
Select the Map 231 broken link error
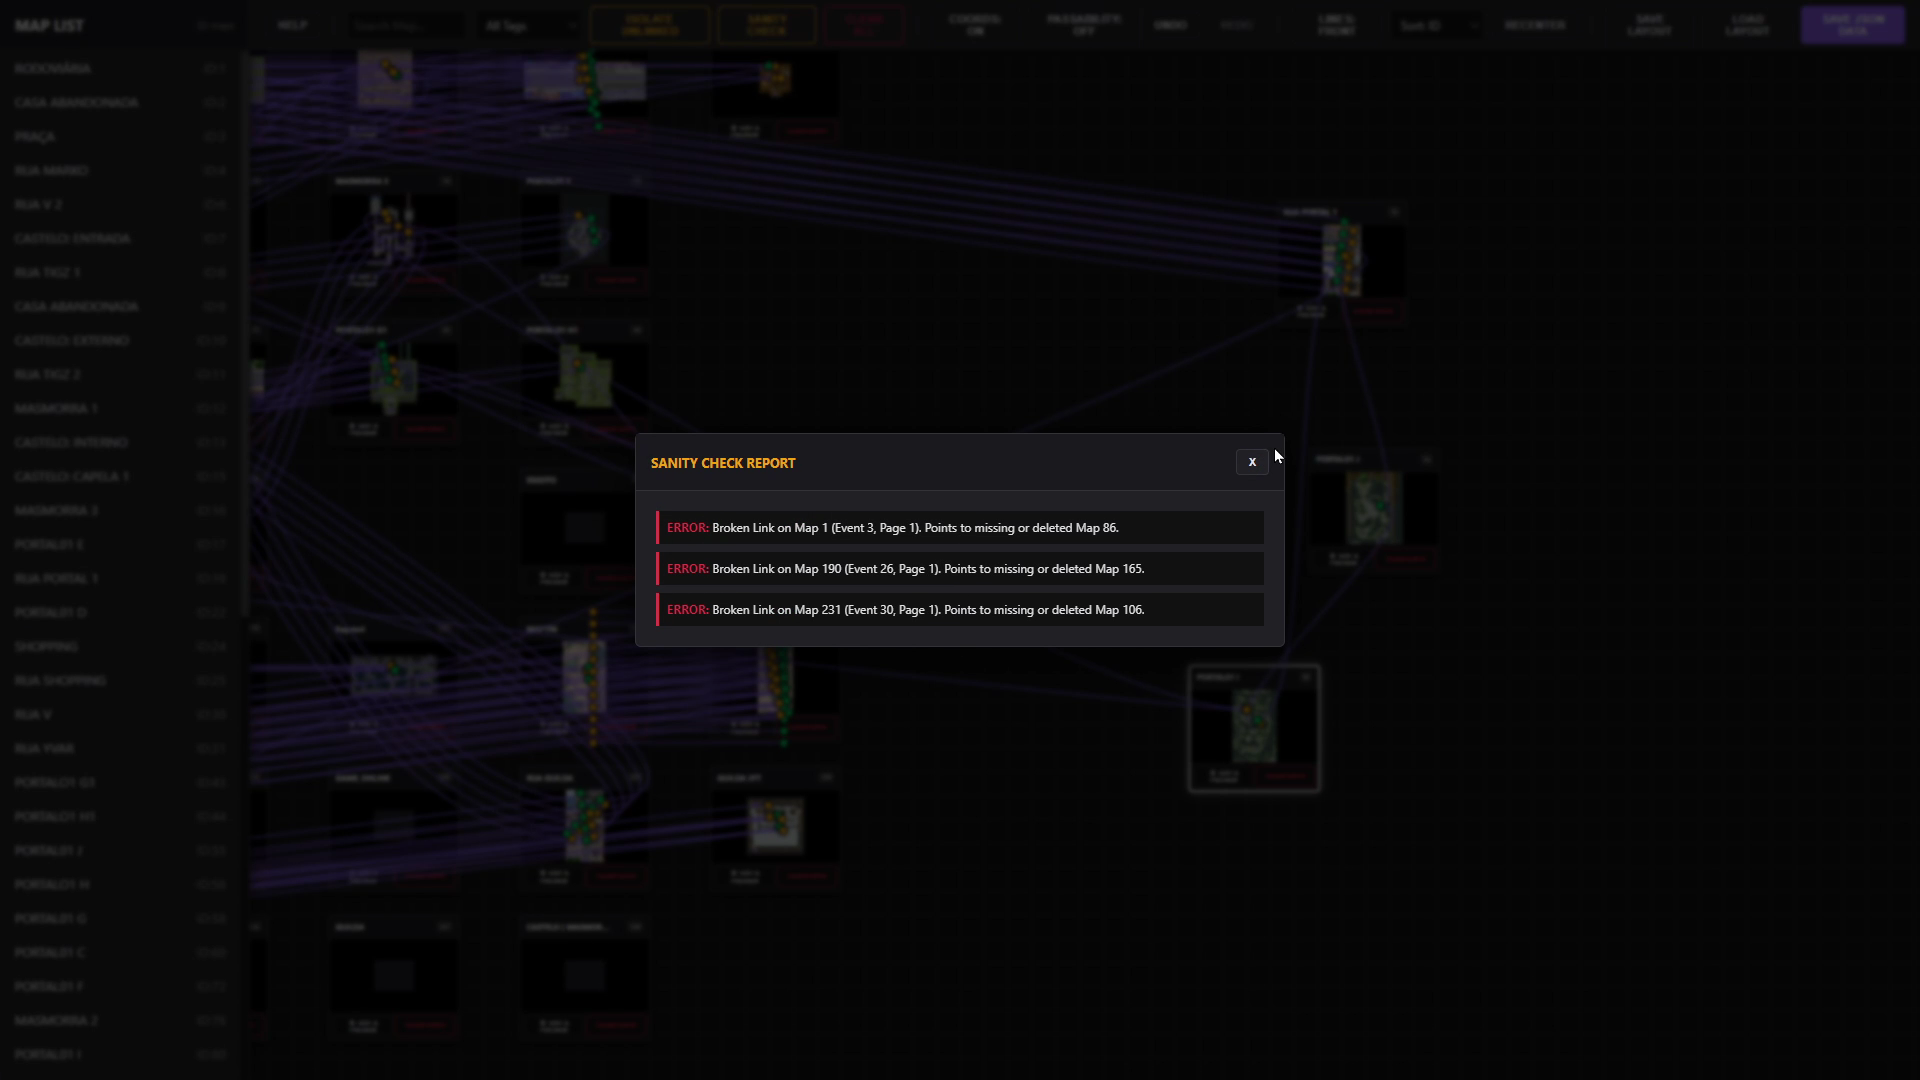[x=960, y=610]
